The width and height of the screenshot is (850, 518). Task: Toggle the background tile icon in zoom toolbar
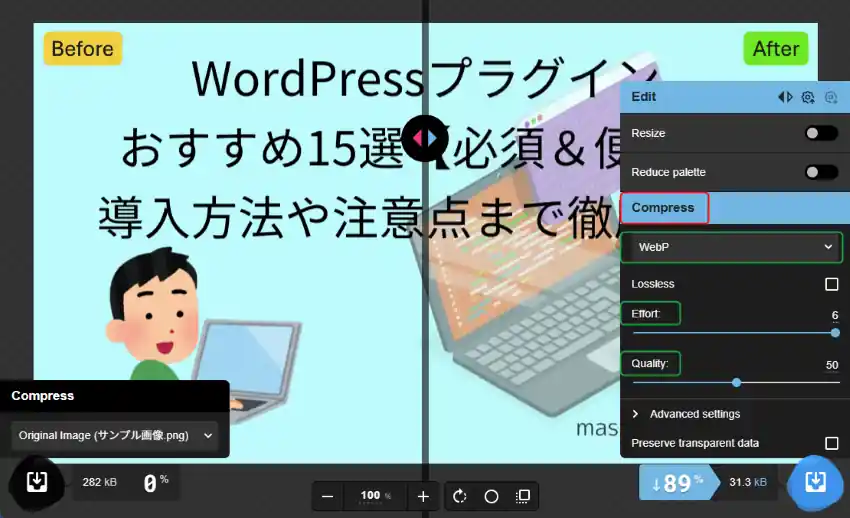click(523, 496)
